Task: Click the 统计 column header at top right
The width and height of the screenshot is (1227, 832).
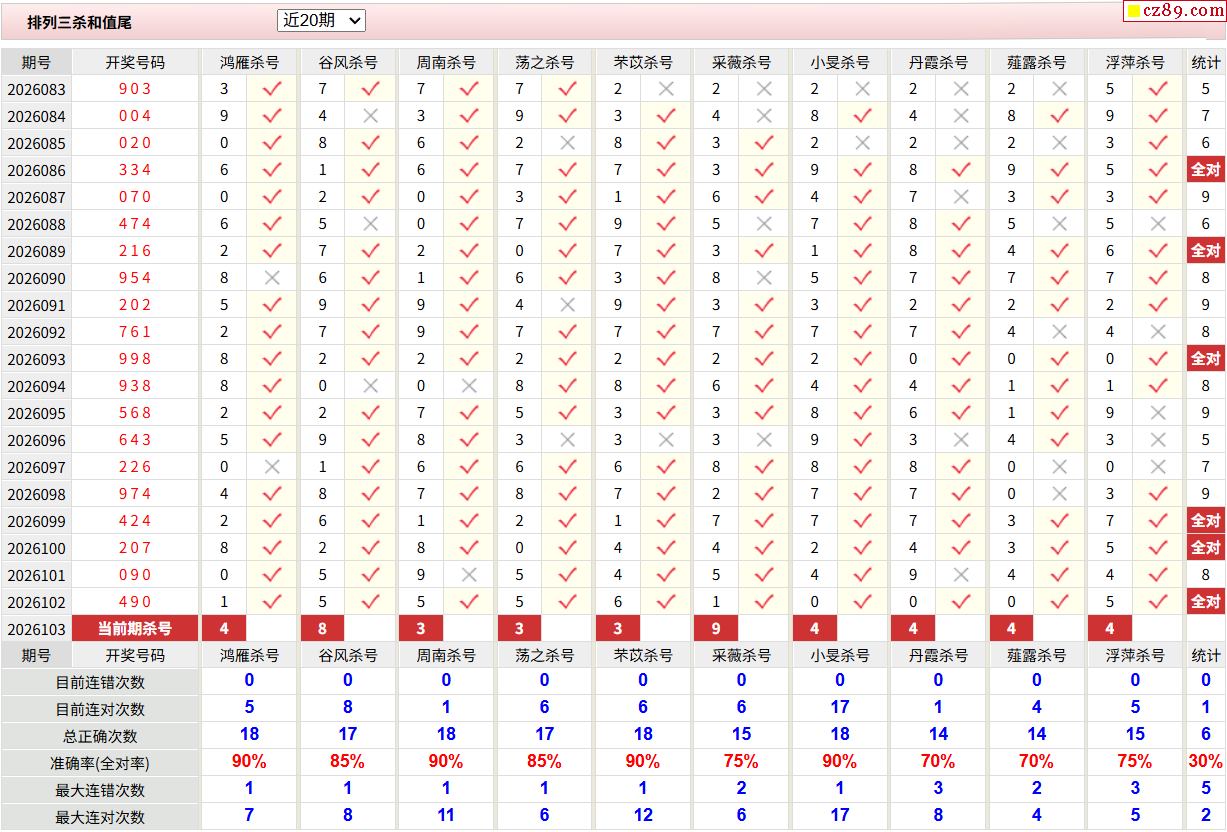Action: pos(1206,62)
